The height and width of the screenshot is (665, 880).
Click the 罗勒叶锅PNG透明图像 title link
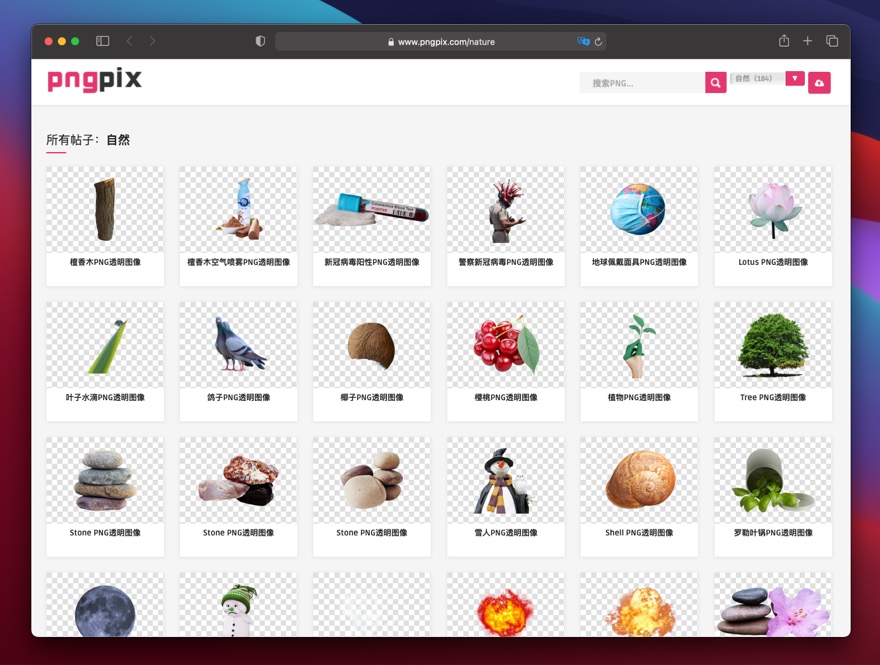coord(773,533)
